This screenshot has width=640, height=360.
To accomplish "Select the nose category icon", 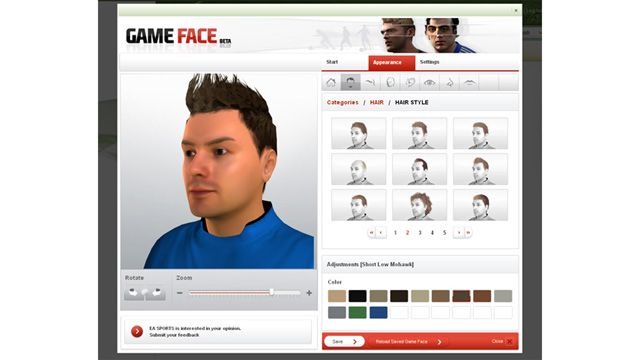I will coord(449,82).
